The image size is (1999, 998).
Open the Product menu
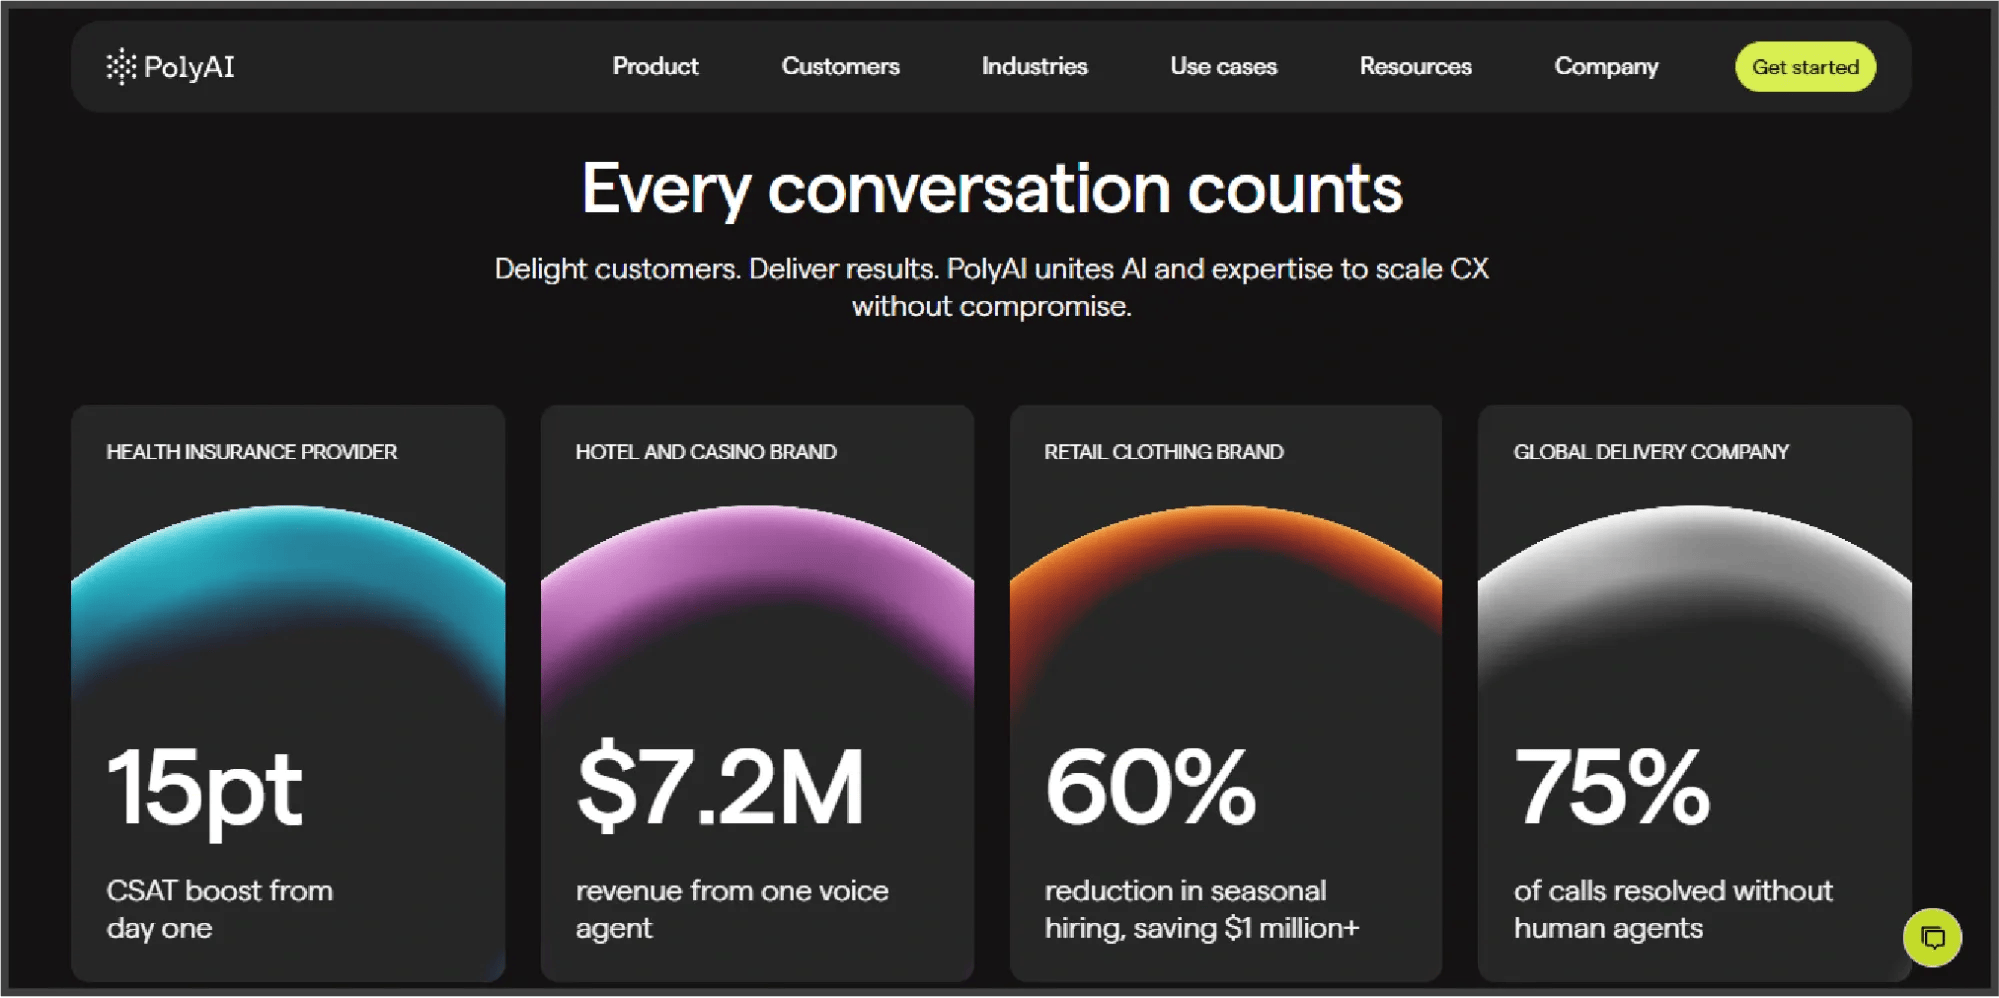point(655,66)
